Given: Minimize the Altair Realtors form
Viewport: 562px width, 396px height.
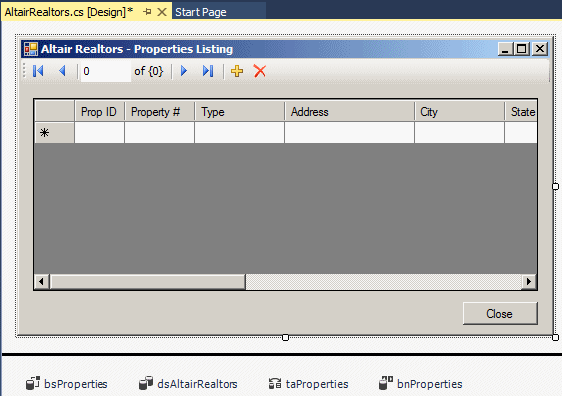Looking at the screenshot, I should [x=505, y=49].
